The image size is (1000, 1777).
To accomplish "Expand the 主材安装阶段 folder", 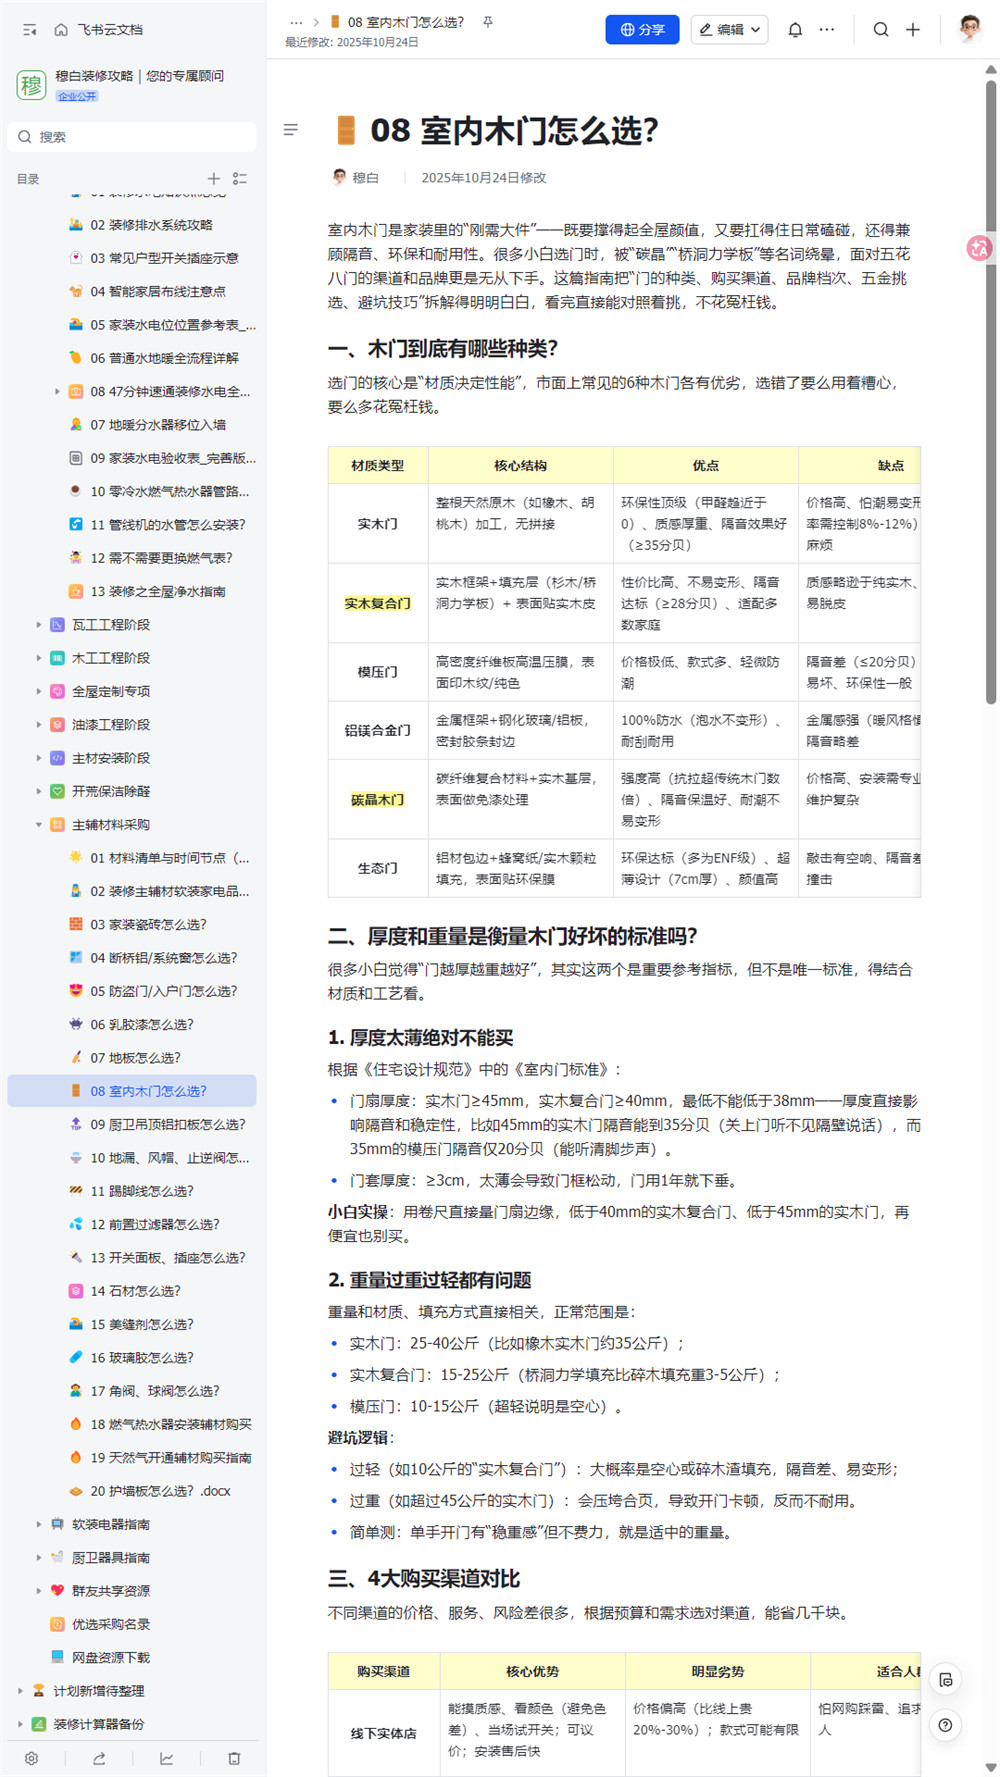I will point(39,758).
